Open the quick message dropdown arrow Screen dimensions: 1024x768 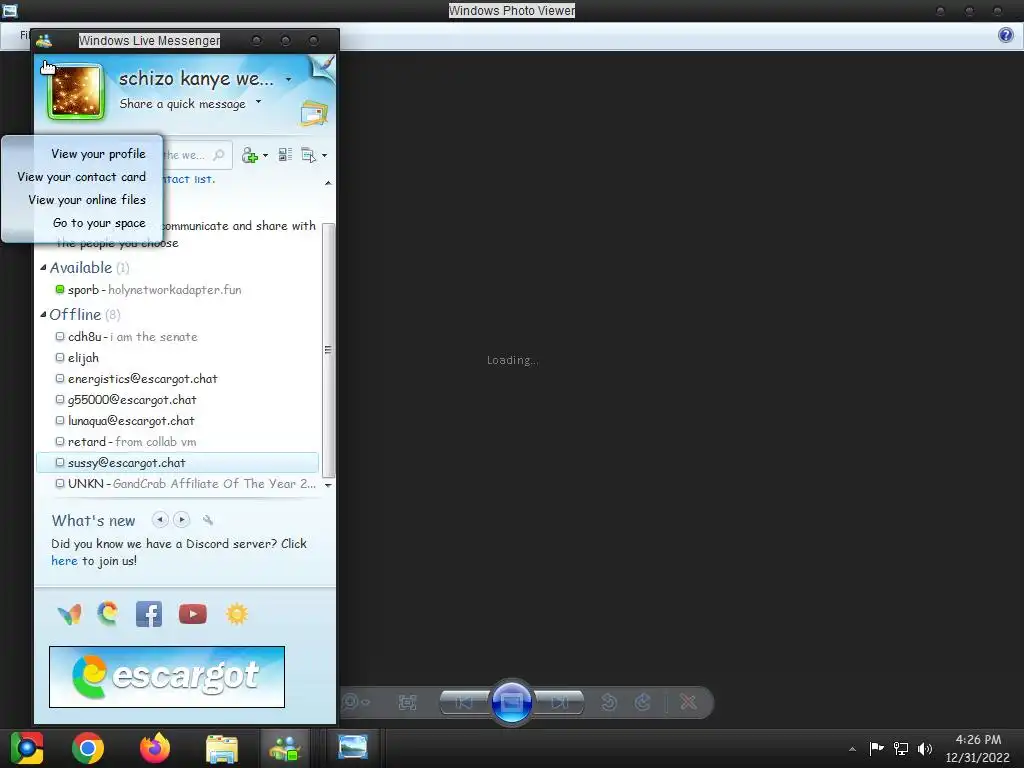click(x=259, y=102)
